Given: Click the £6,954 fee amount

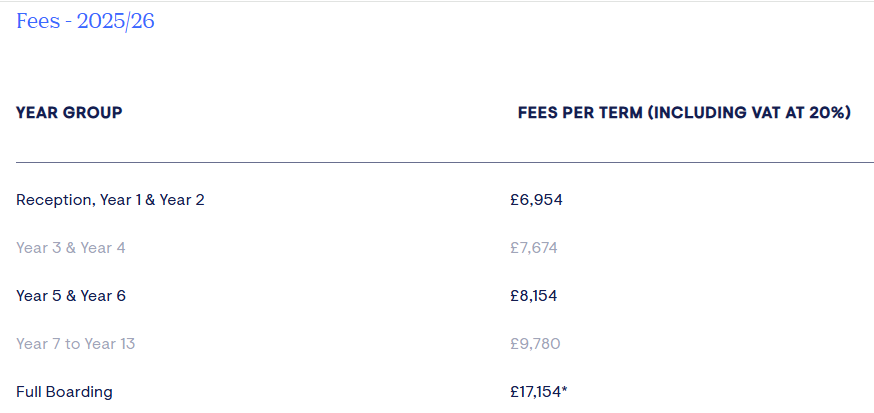Looking at the screenshot, I should [x=536, y=200].
